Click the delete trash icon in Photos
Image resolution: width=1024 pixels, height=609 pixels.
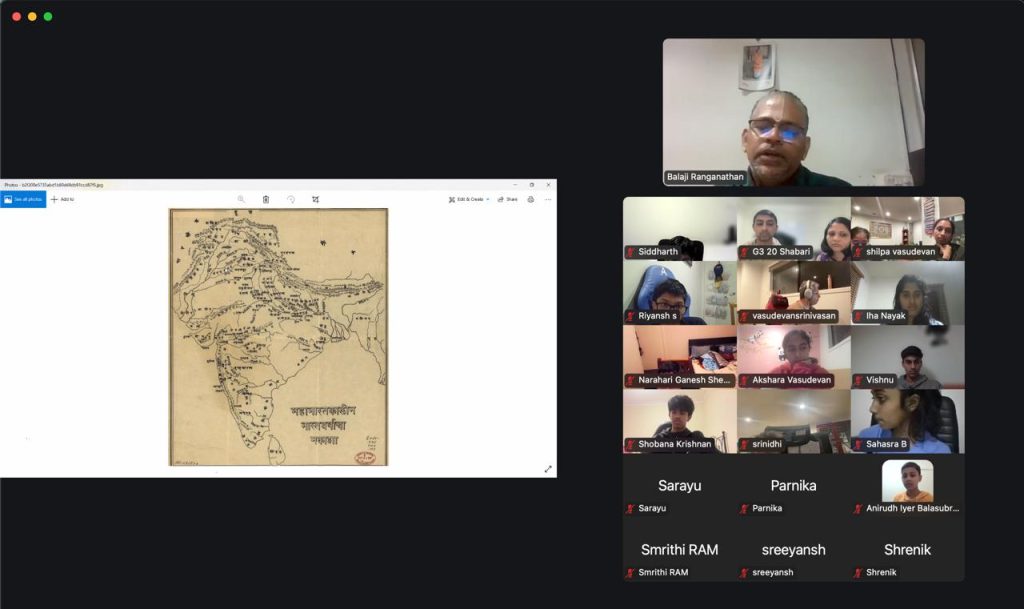pyautogui.click(x=266, y=199)
